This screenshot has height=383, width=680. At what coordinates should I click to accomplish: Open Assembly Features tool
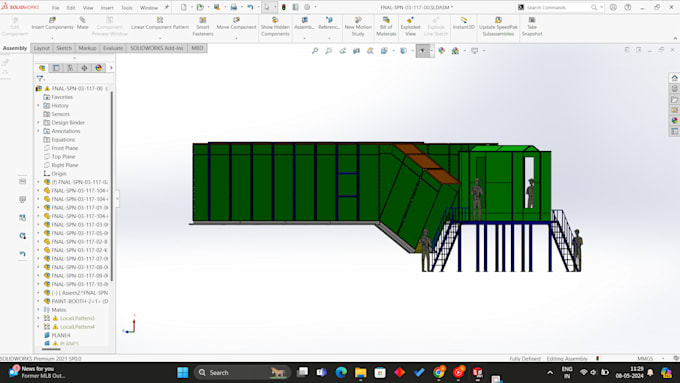(304, 23)
